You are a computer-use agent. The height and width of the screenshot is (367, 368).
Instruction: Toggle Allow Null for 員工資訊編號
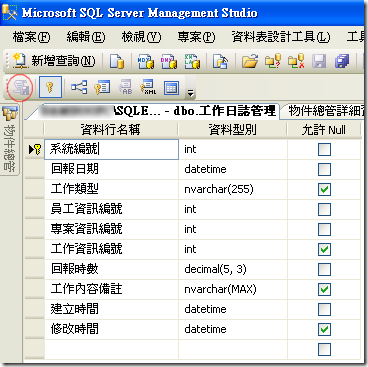(324, 209)
